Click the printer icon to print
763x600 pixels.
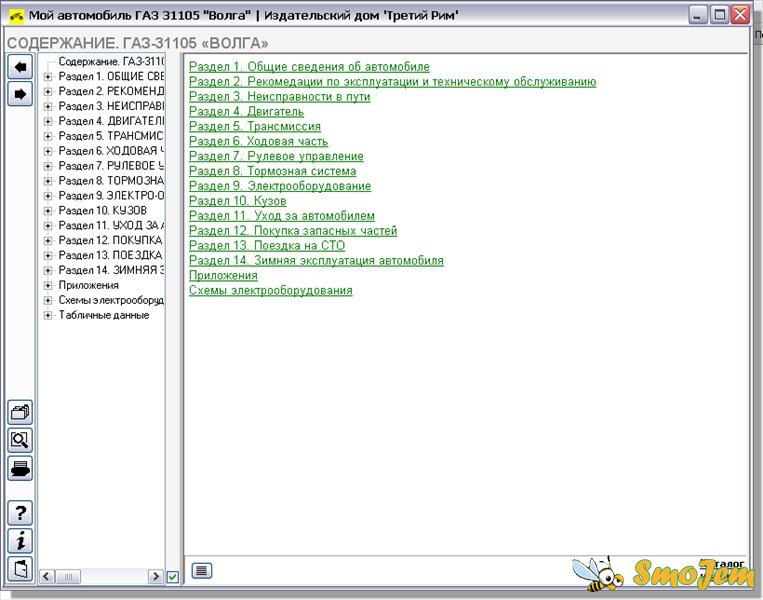(20, 468)
